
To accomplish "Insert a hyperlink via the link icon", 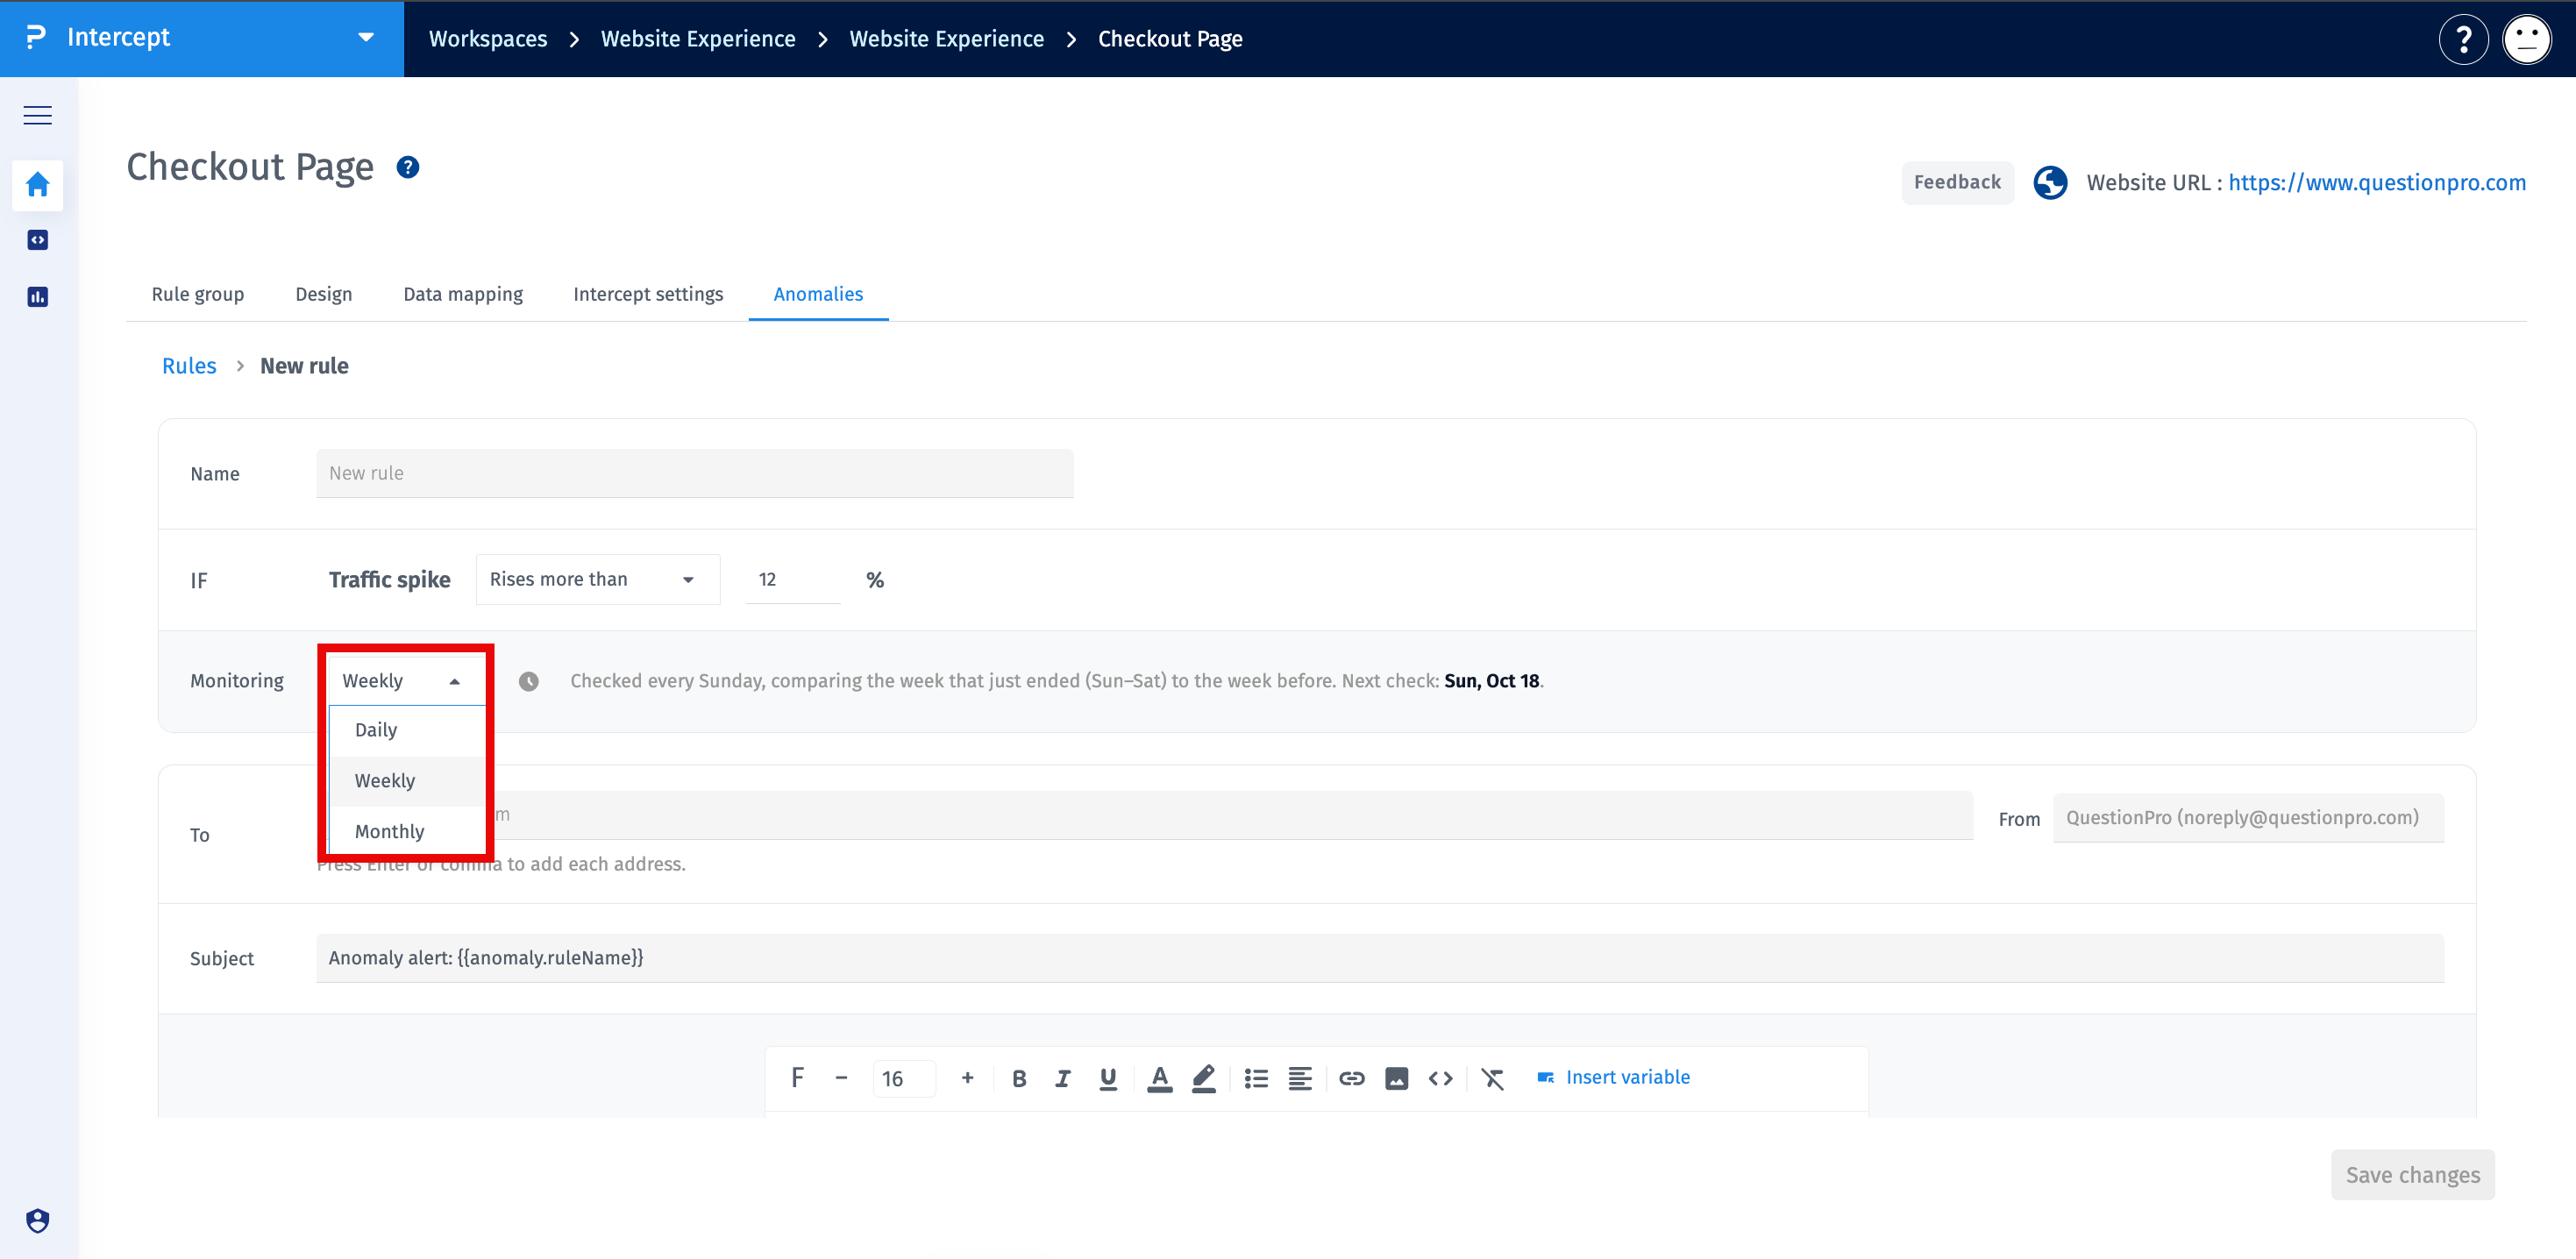I will click(x=1352, y=1078).
